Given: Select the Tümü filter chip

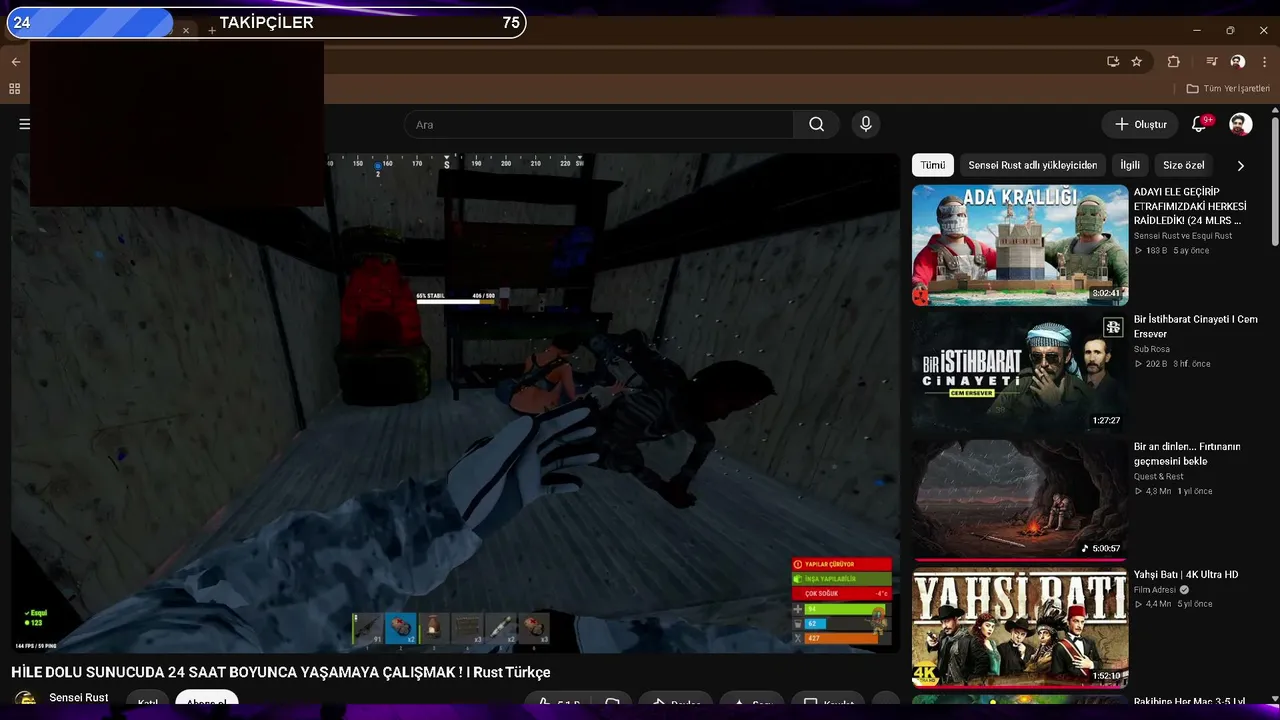Looking at the screenshot, I should point(933,165).
